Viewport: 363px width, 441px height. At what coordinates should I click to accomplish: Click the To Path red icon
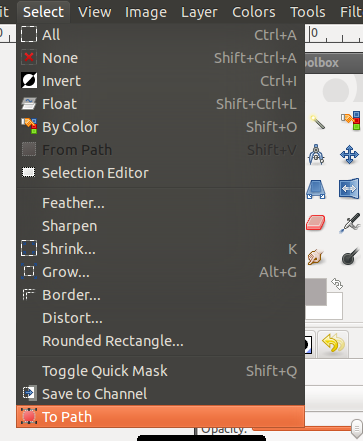(29, 416)
